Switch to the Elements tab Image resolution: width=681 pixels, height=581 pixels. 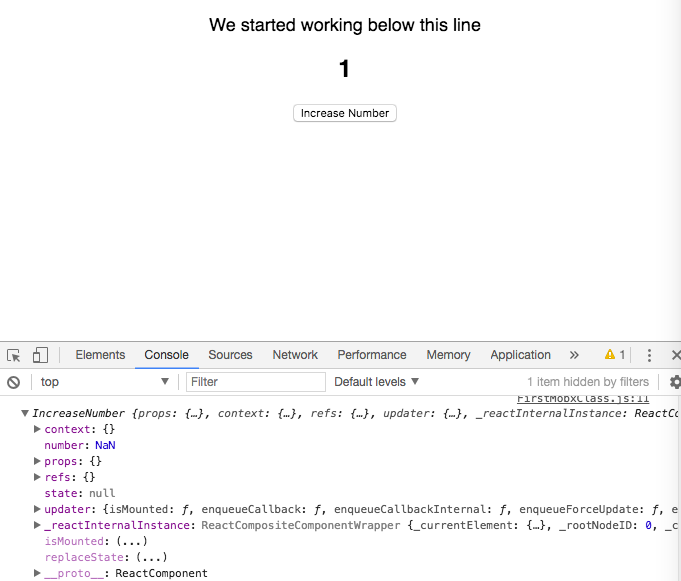point(100,355)
